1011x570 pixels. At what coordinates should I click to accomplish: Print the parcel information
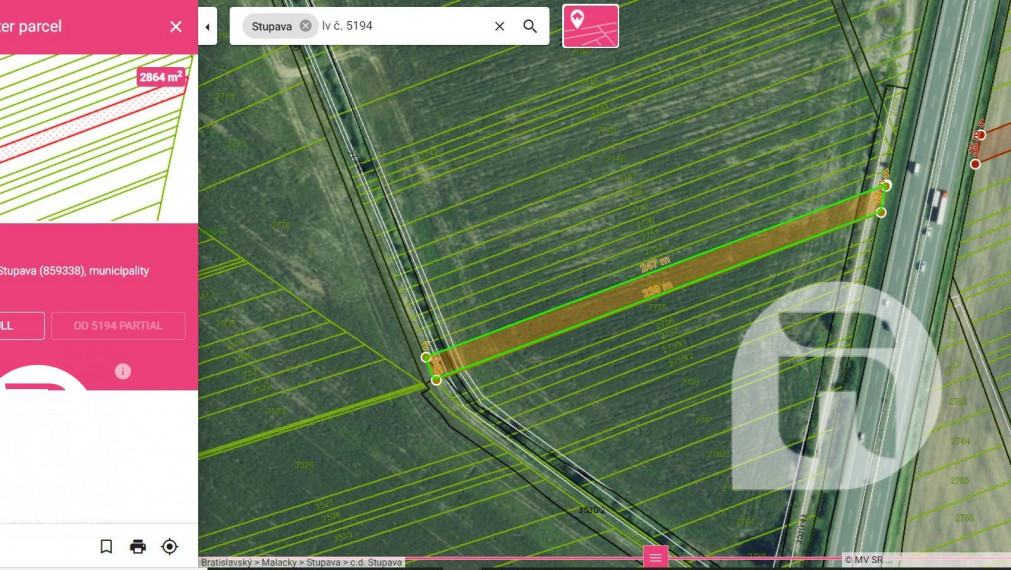point(138,547)
